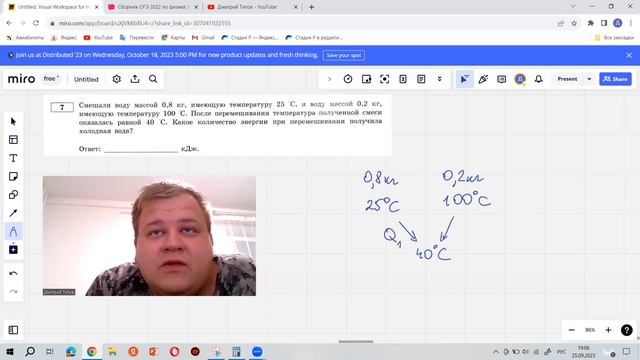
Task: Click the 95% zoom level
Action: 590,330
